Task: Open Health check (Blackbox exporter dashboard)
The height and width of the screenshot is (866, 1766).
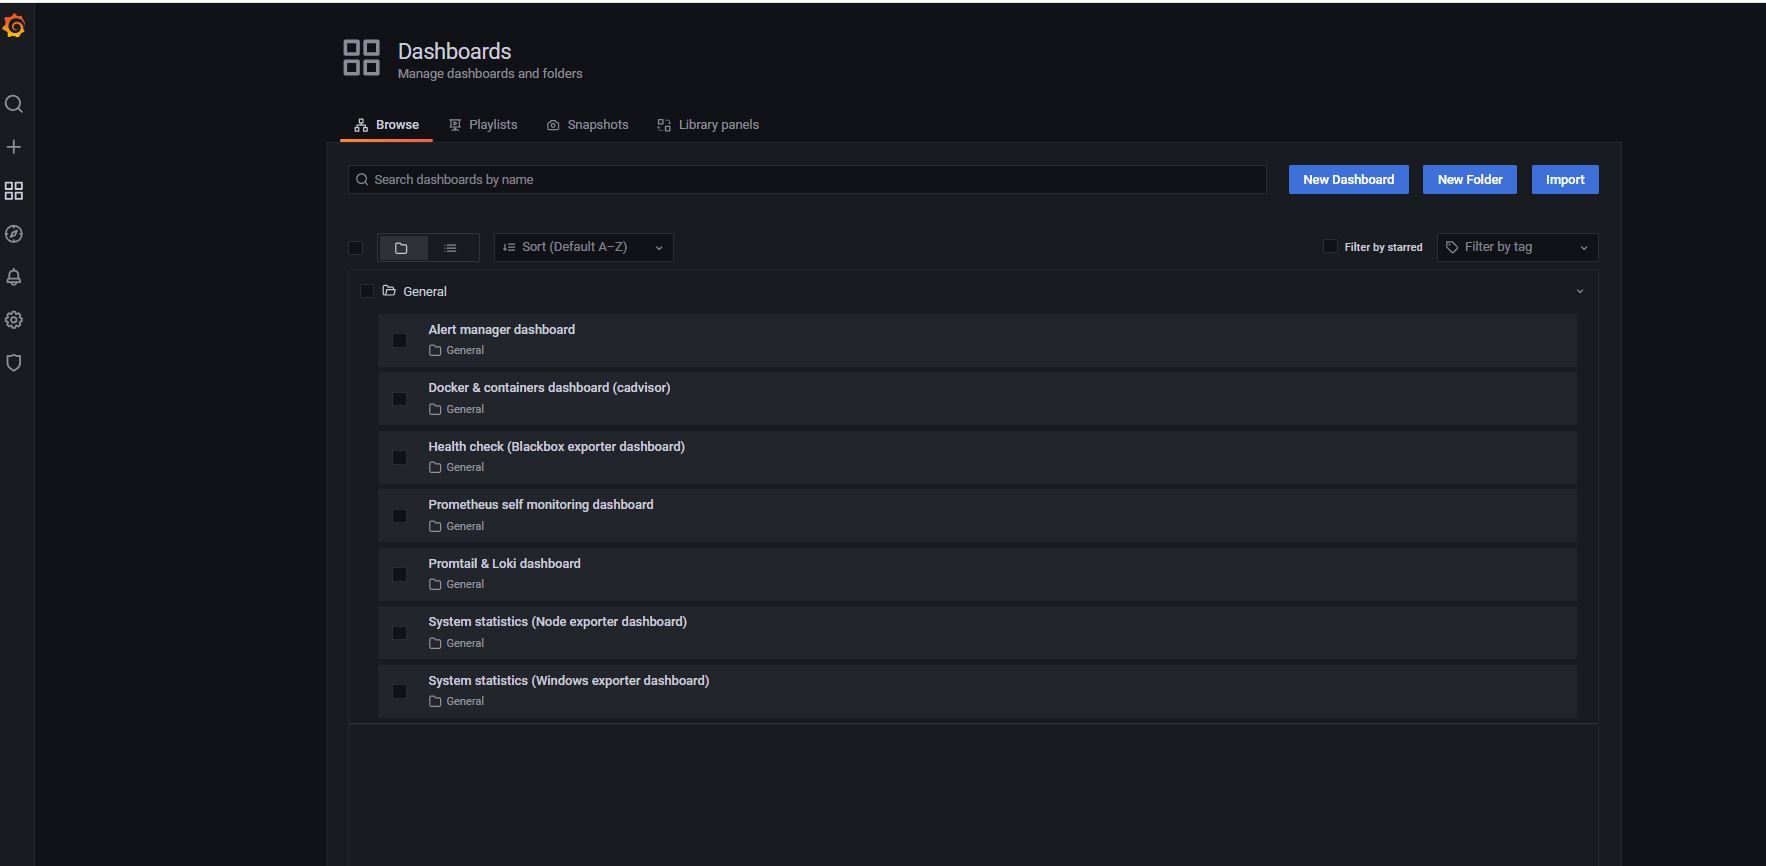Action: (x=556, y=447)
